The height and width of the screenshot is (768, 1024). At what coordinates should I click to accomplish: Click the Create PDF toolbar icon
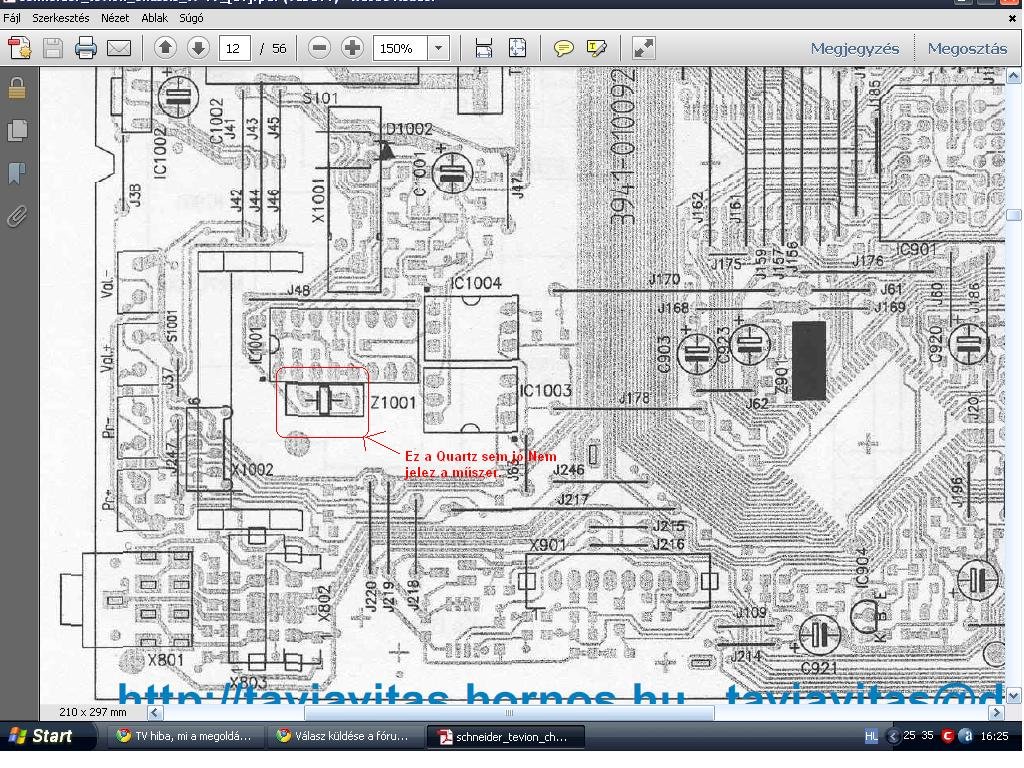click(x=19, y=48)
